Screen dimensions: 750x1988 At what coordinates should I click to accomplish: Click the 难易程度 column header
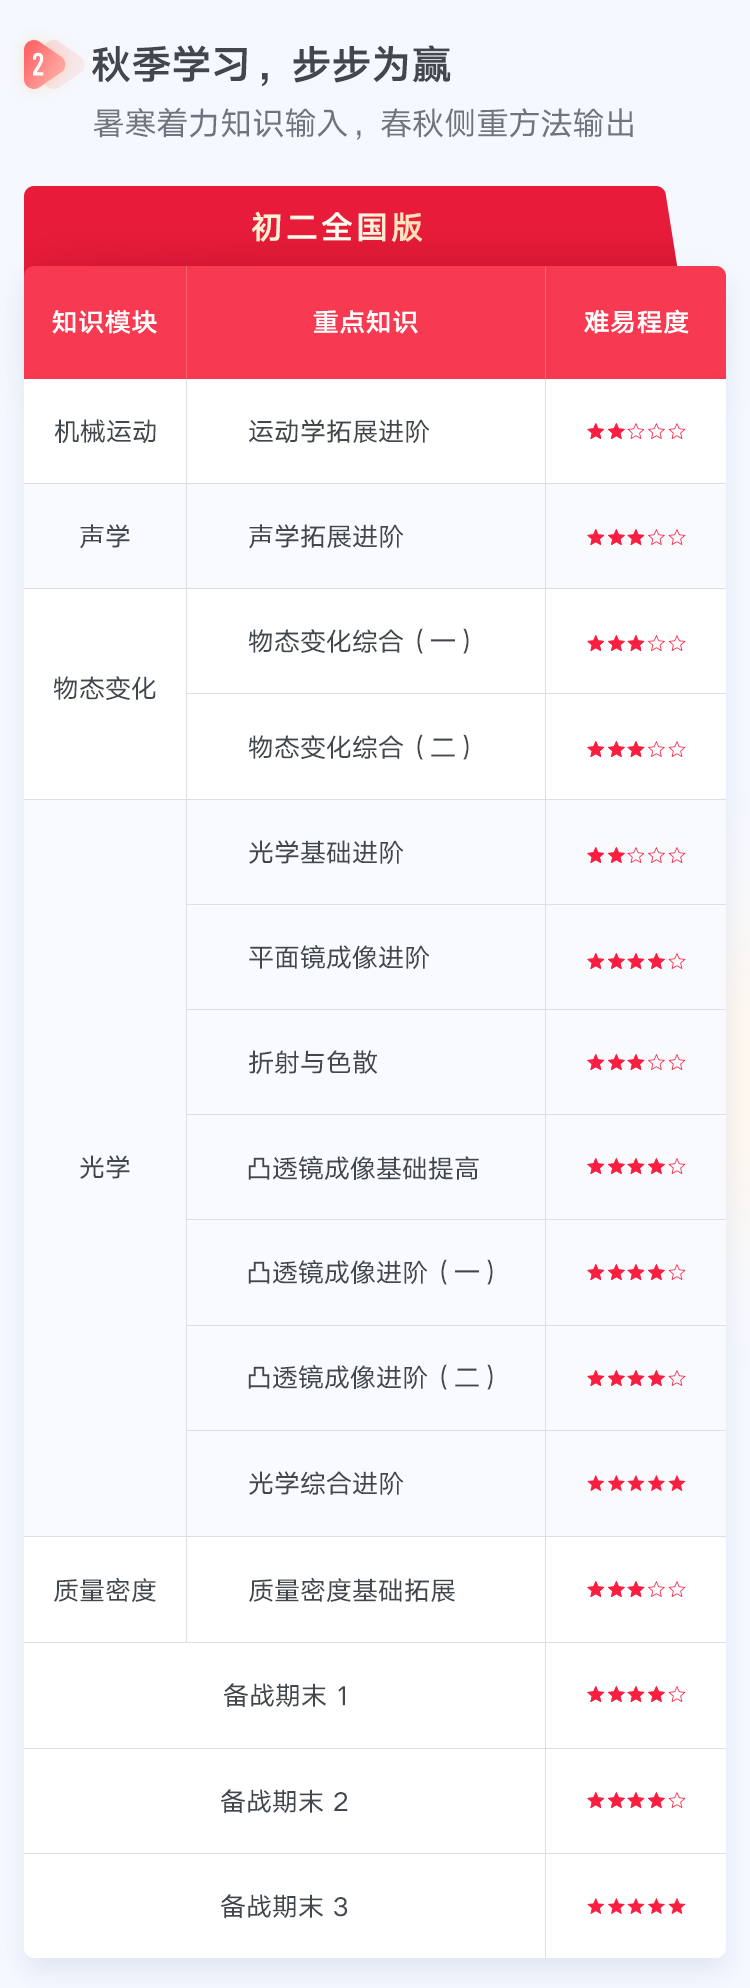[636, 322]
